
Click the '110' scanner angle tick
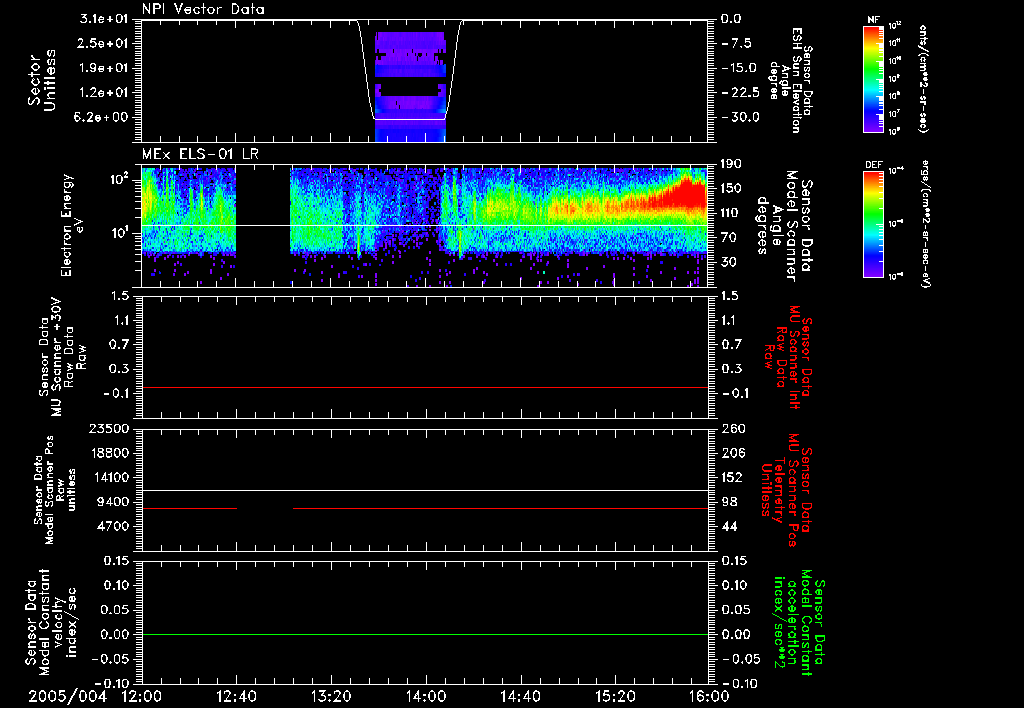tap(731, 213)
